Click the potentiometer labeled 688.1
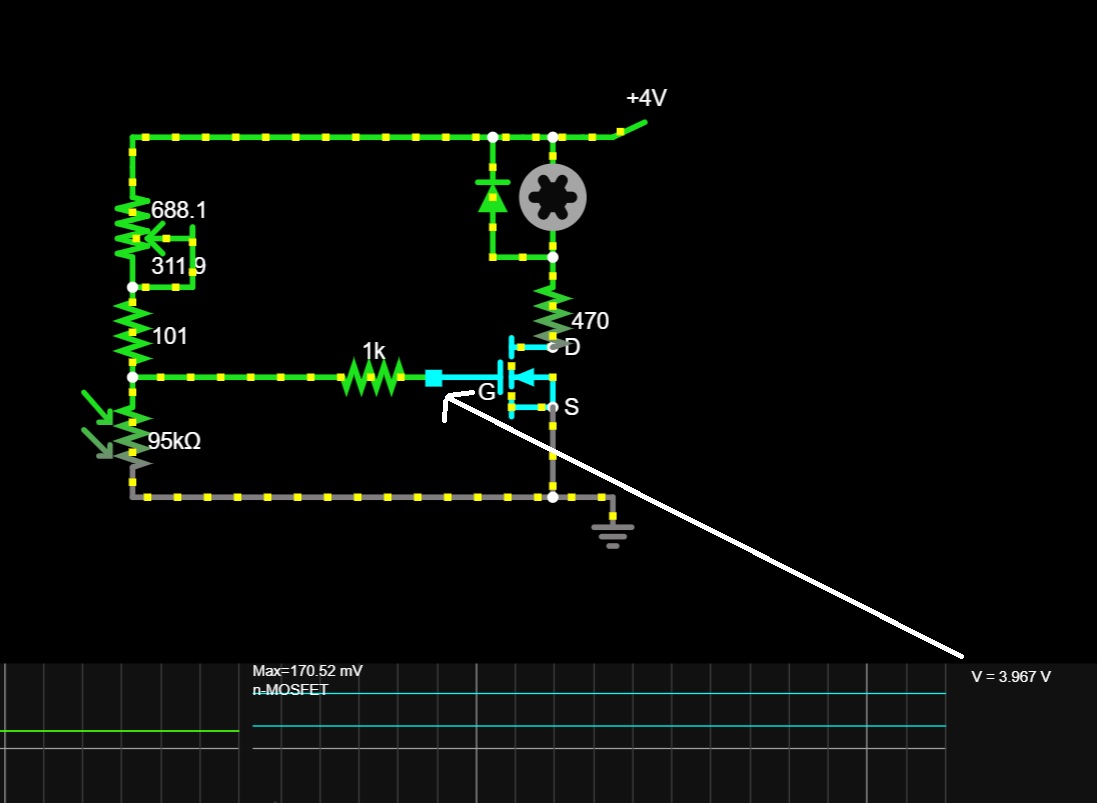 (x=133, y=229)
